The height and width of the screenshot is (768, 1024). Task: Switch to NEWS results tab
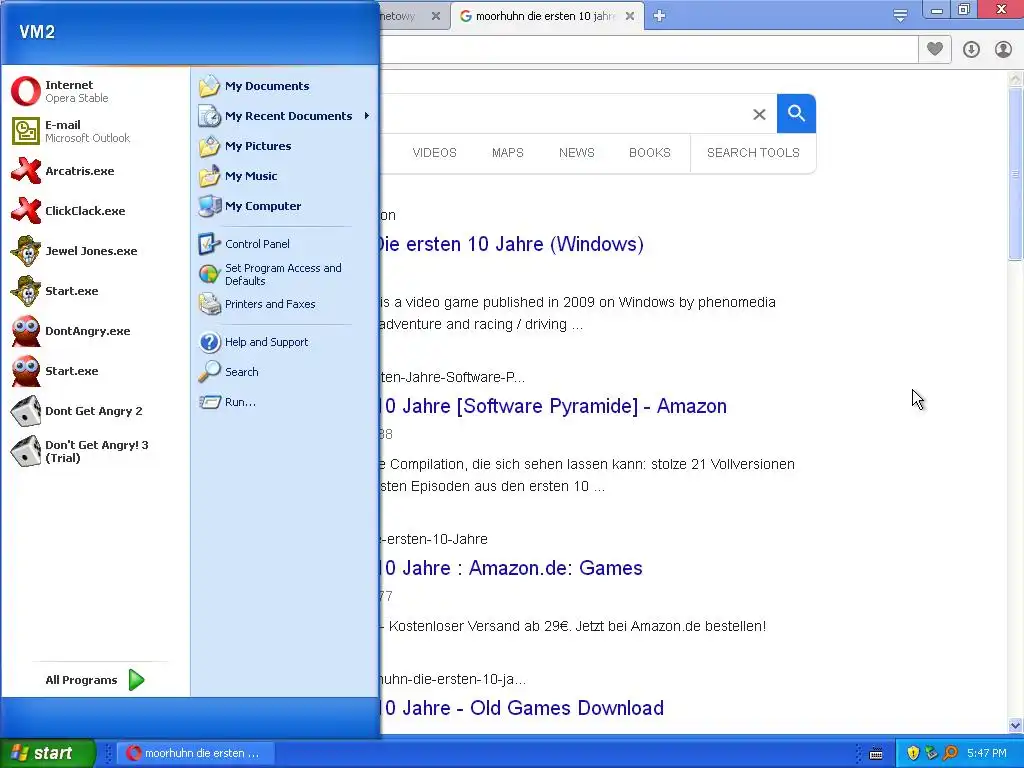(577, 153)
